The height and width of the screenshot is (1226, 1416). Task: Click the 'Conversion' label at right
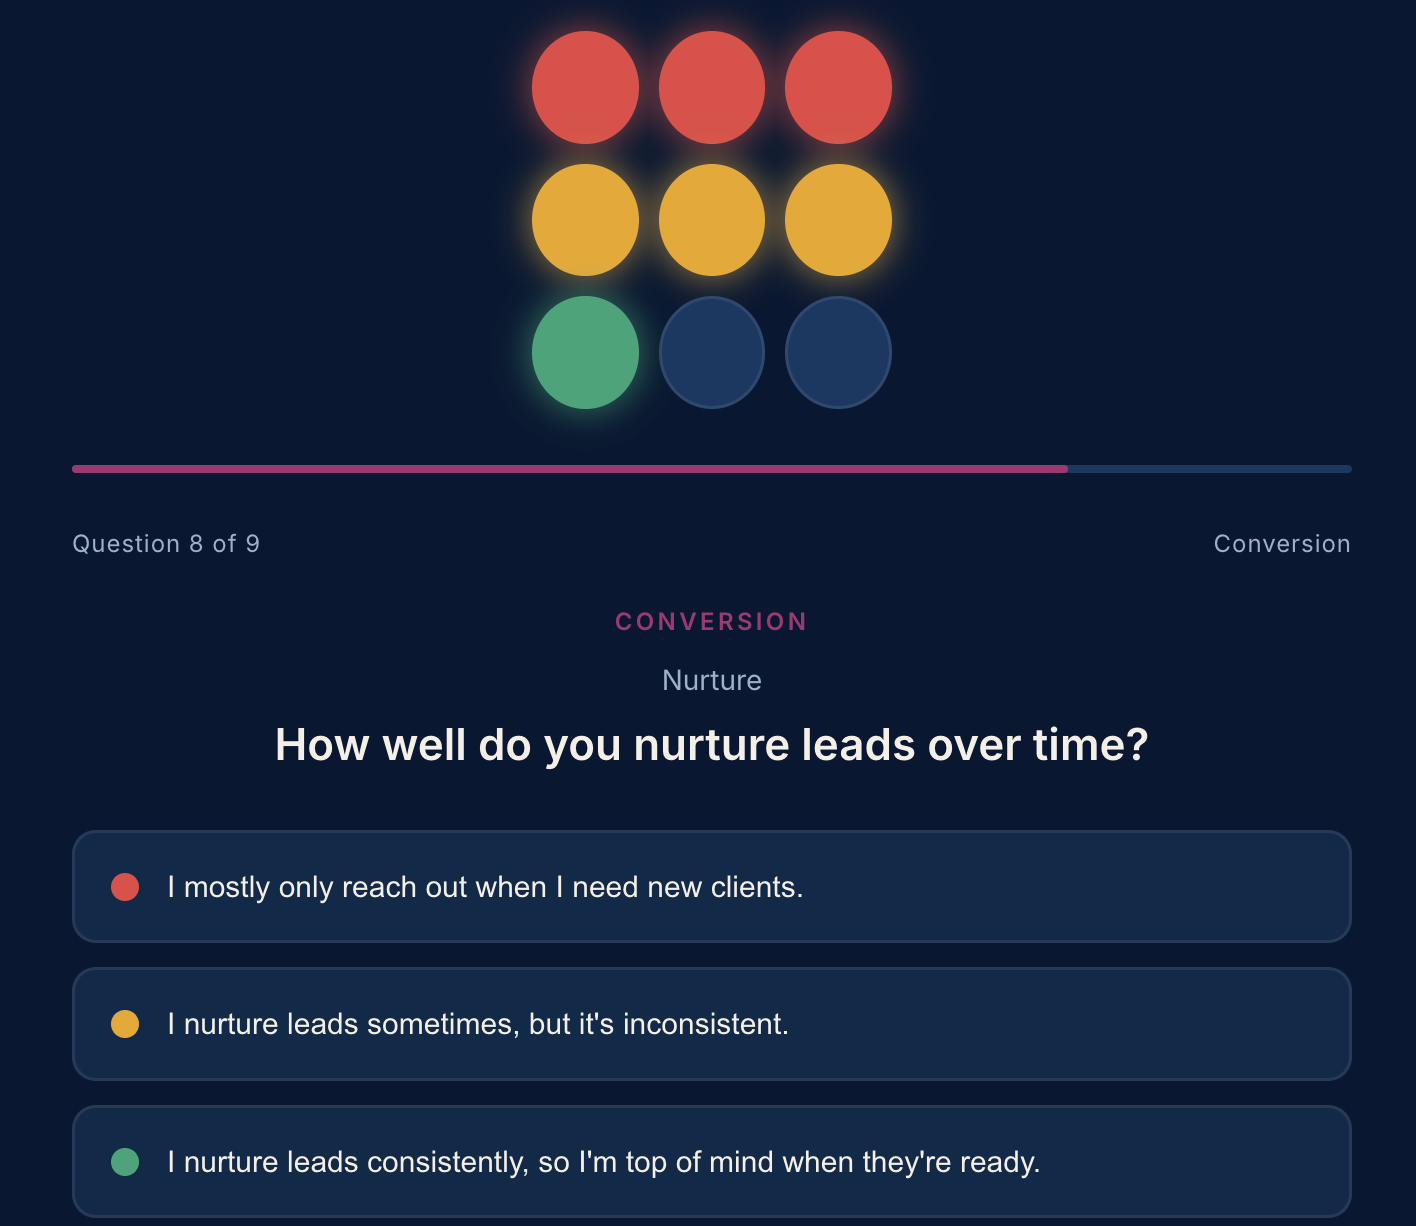pos(1282,544)
